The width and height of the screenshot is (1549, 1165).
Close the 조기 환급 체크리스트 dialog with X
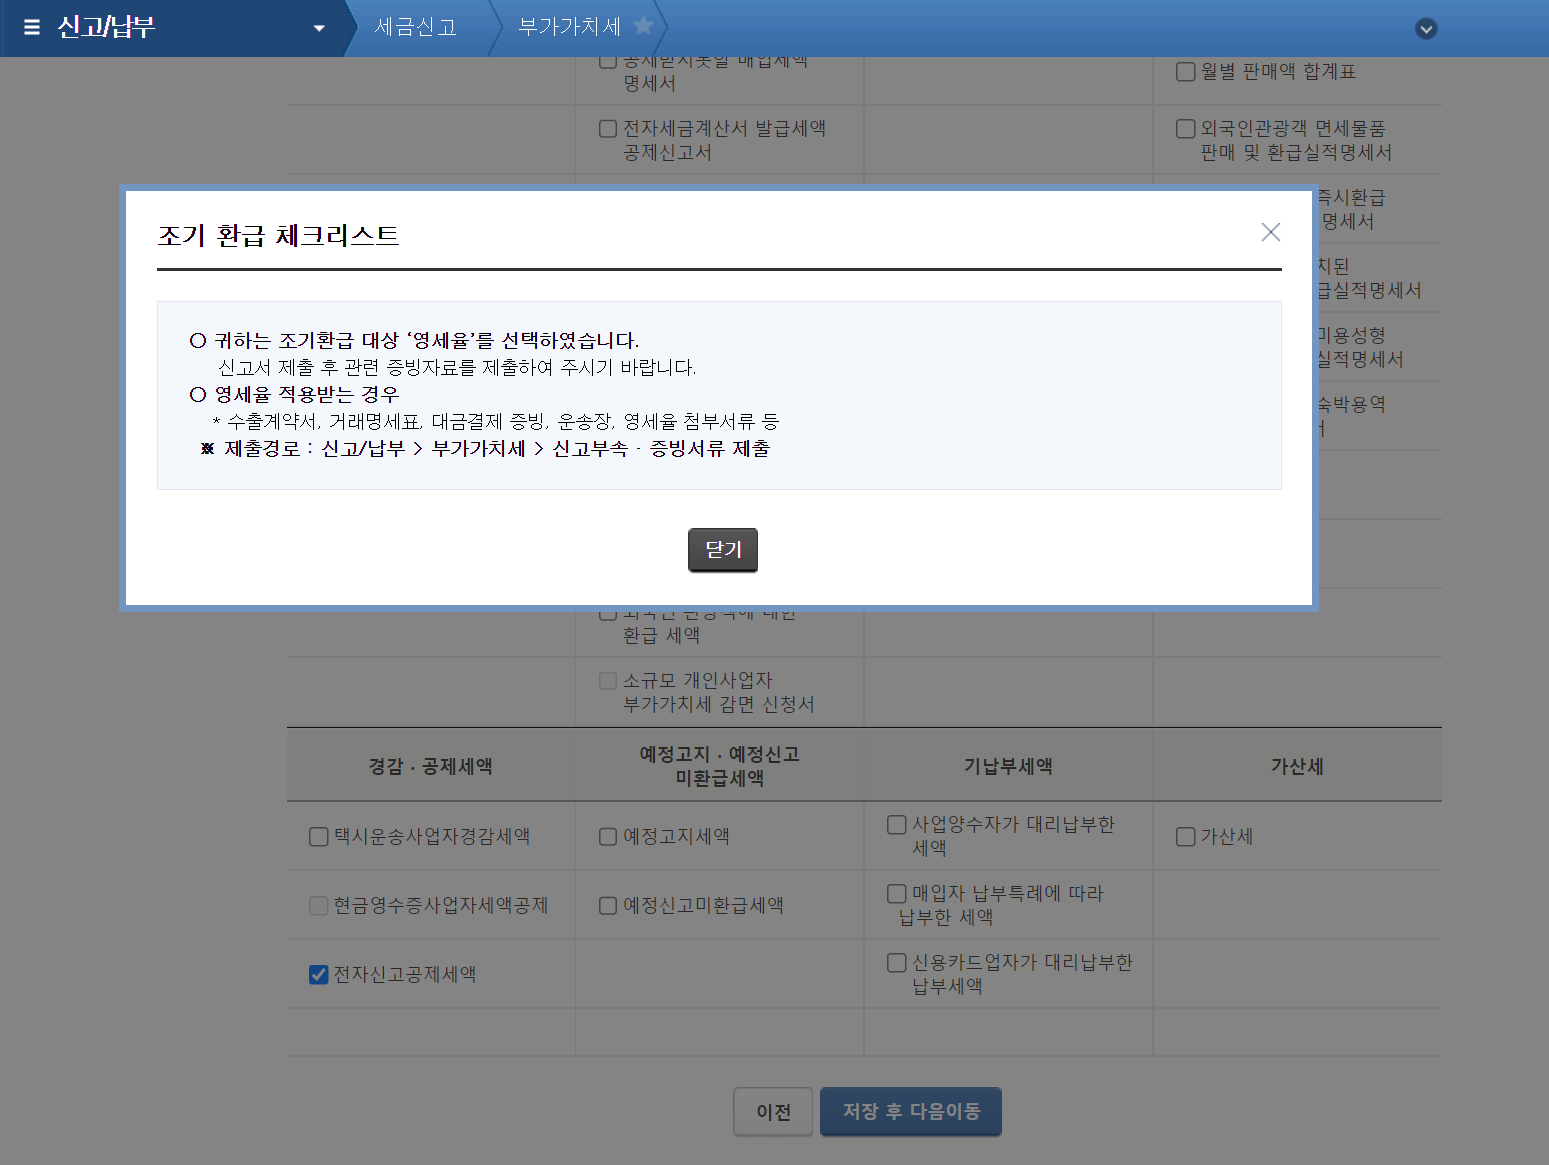tap(1271, 232)
